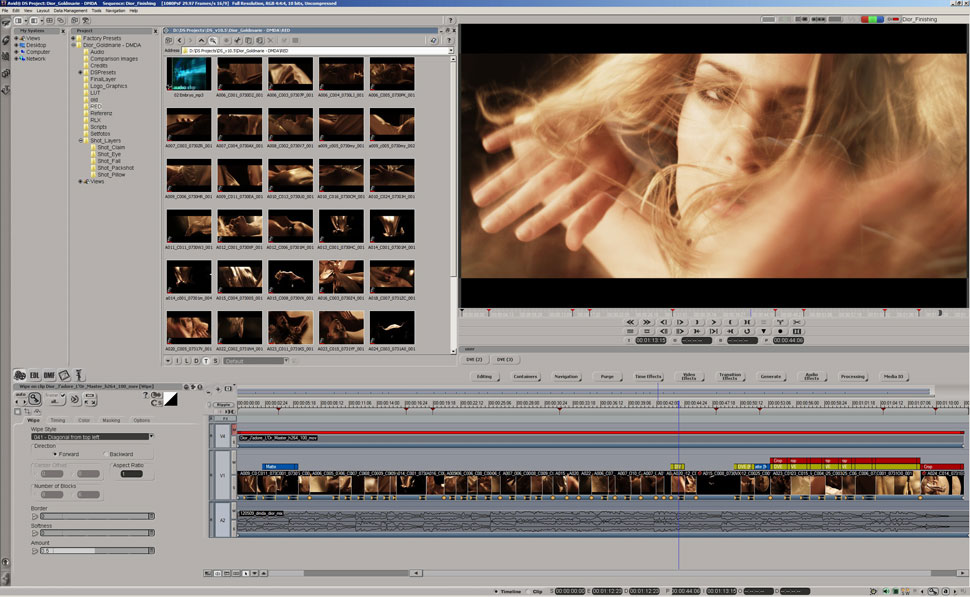Screen dimensions: 970x597
Task: Collapse the Shot_Layers folder in the Project tree
Action: coord(81,141)
